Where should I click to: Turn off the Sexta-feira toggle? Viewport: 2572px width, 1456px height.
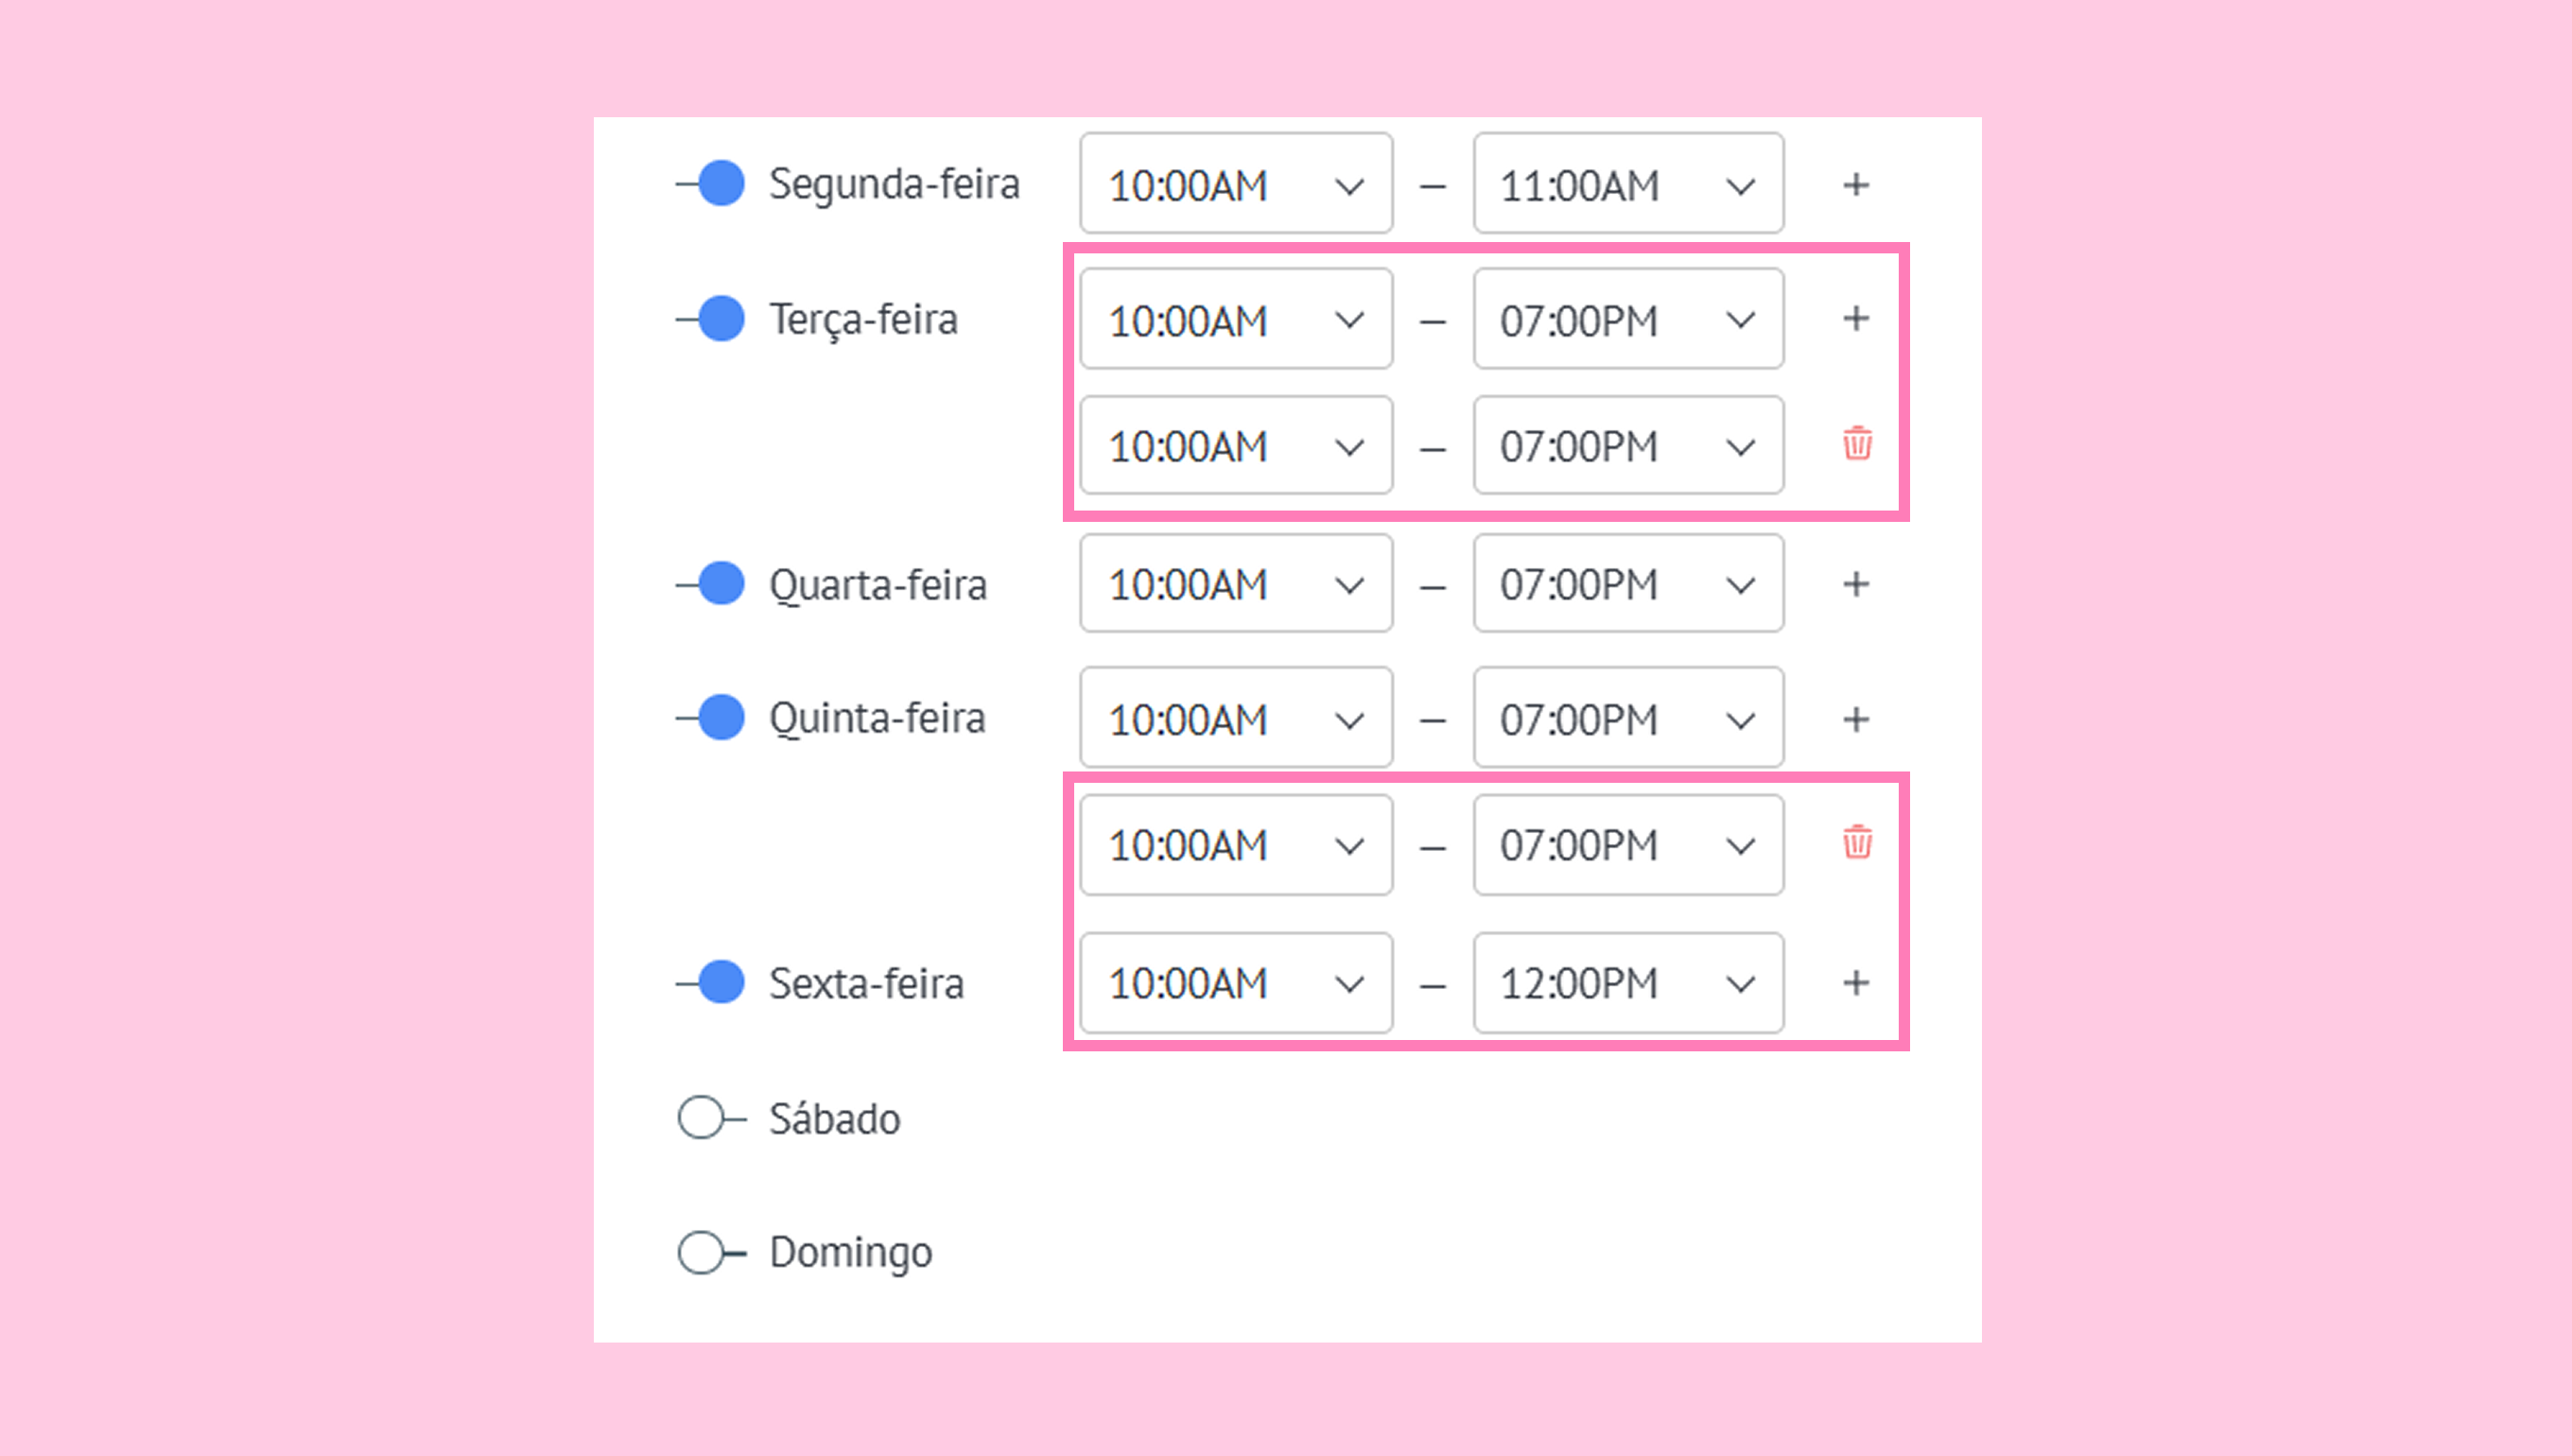[712, 982]
